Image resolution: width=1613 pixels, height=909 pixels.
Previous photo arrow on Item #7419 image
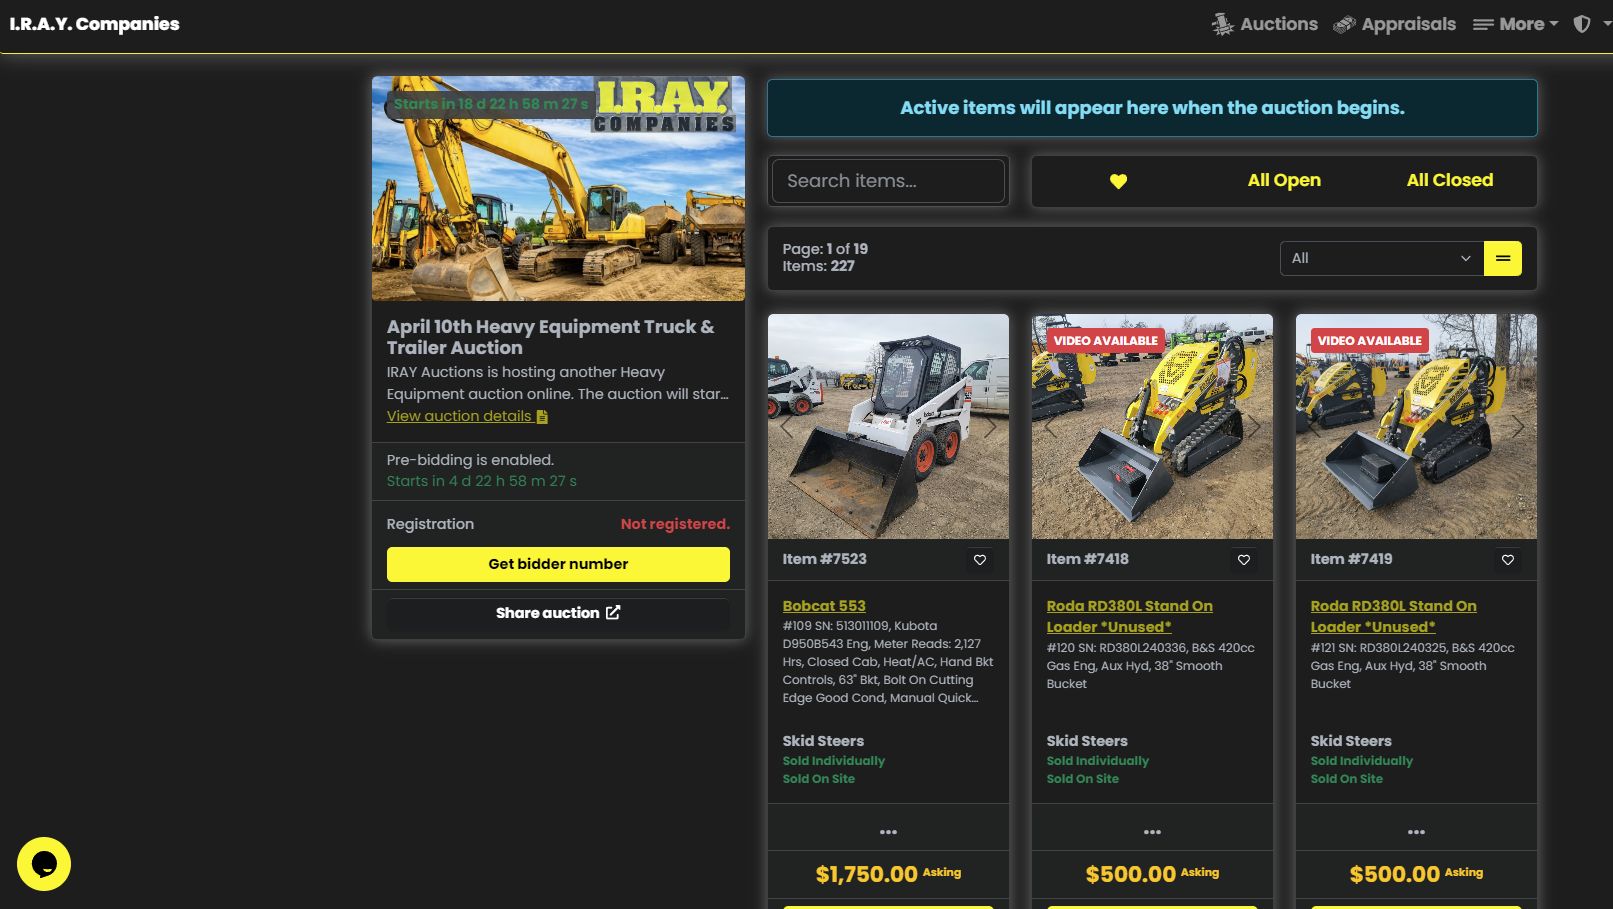click(1314, 427)
